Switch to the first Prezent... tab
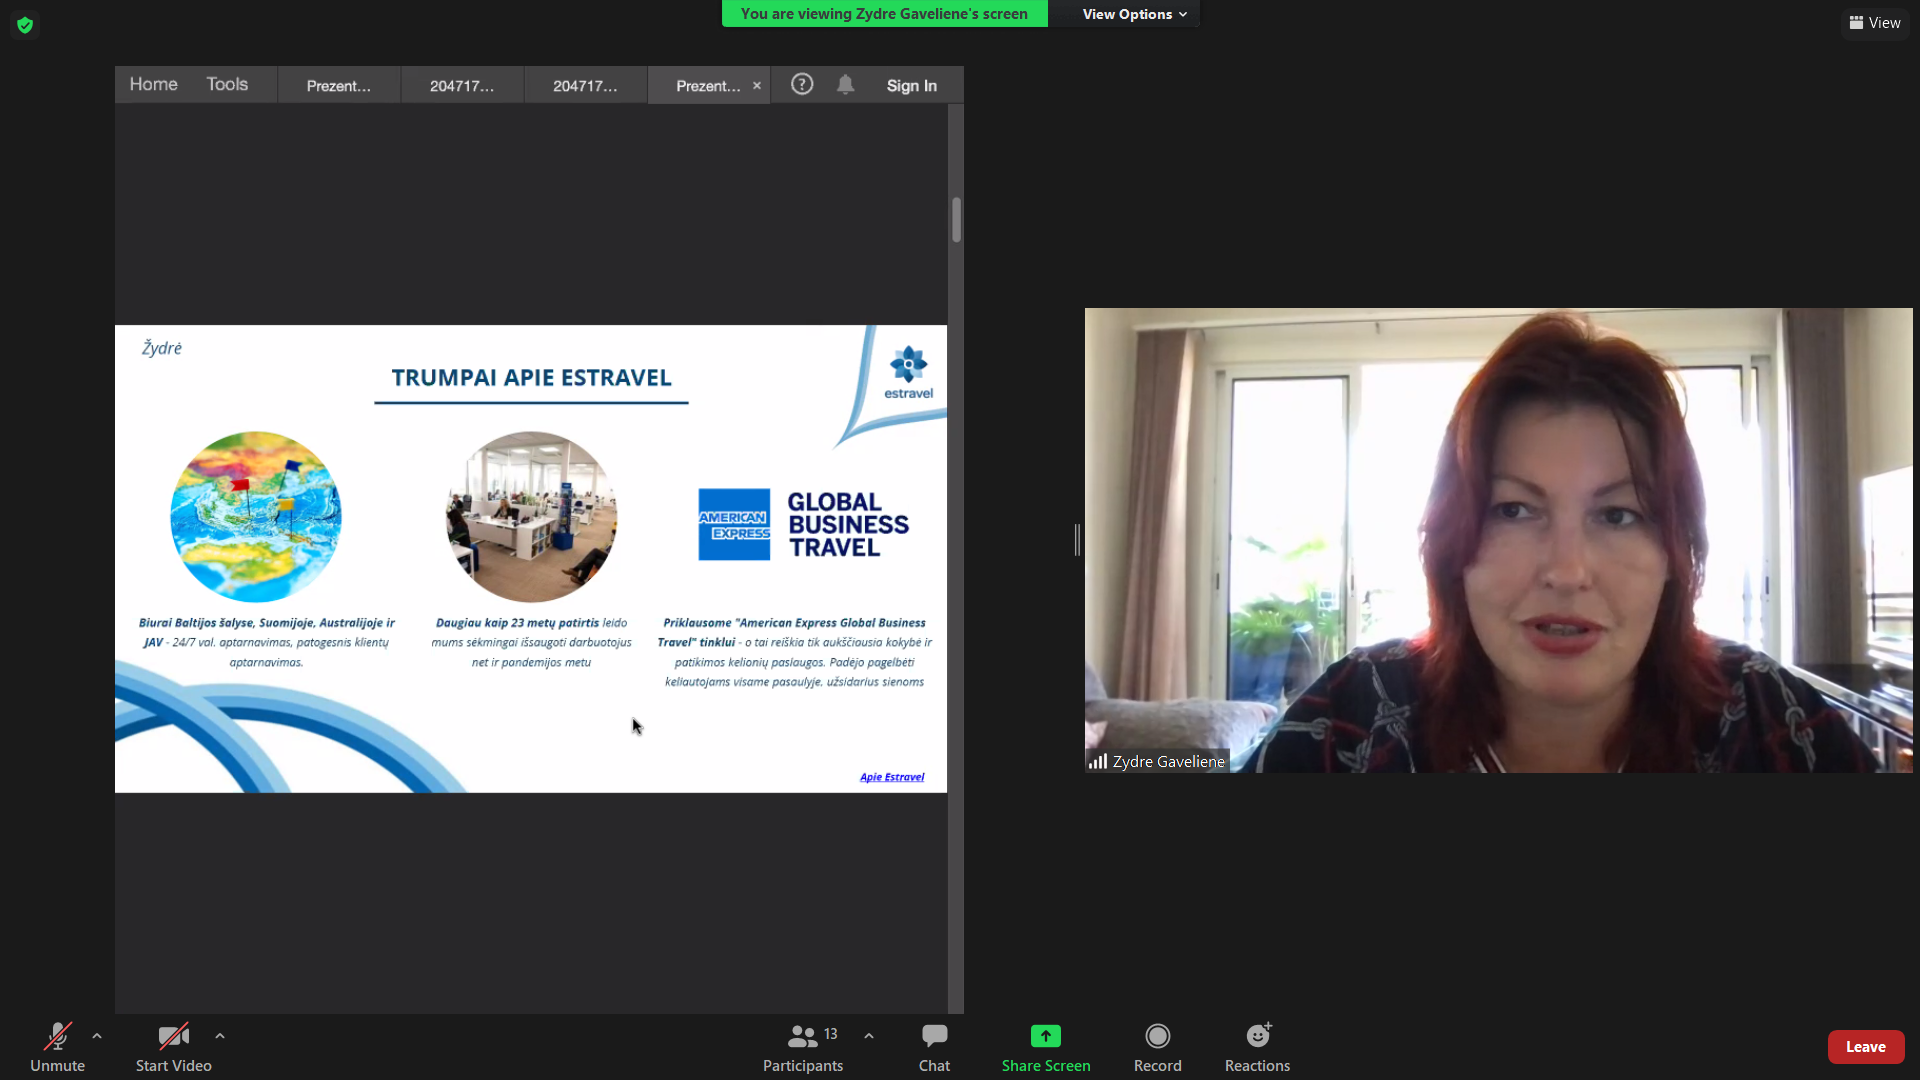The image size is (1920, 1080). pos(339,86)
